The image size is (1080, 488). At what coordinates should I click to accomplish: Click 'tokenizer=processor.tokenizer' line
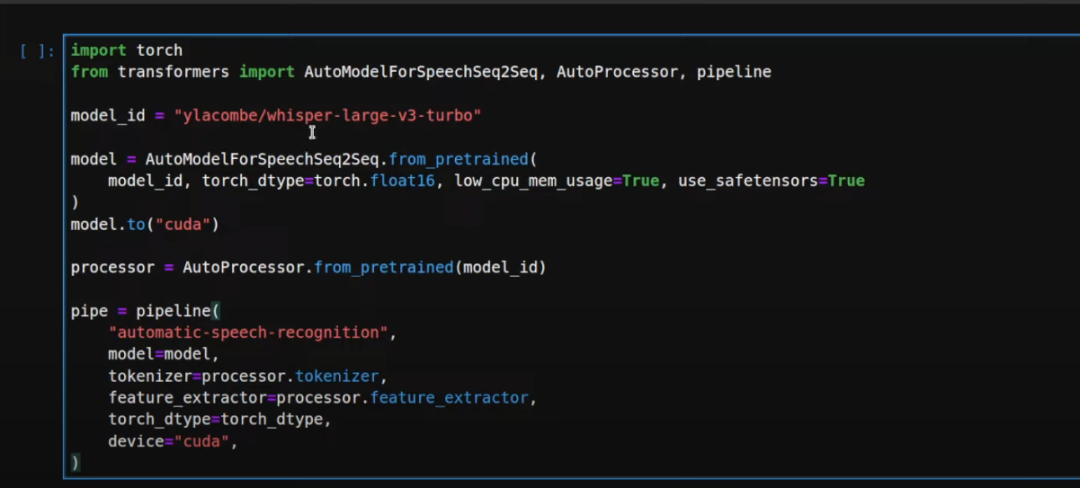248,376
